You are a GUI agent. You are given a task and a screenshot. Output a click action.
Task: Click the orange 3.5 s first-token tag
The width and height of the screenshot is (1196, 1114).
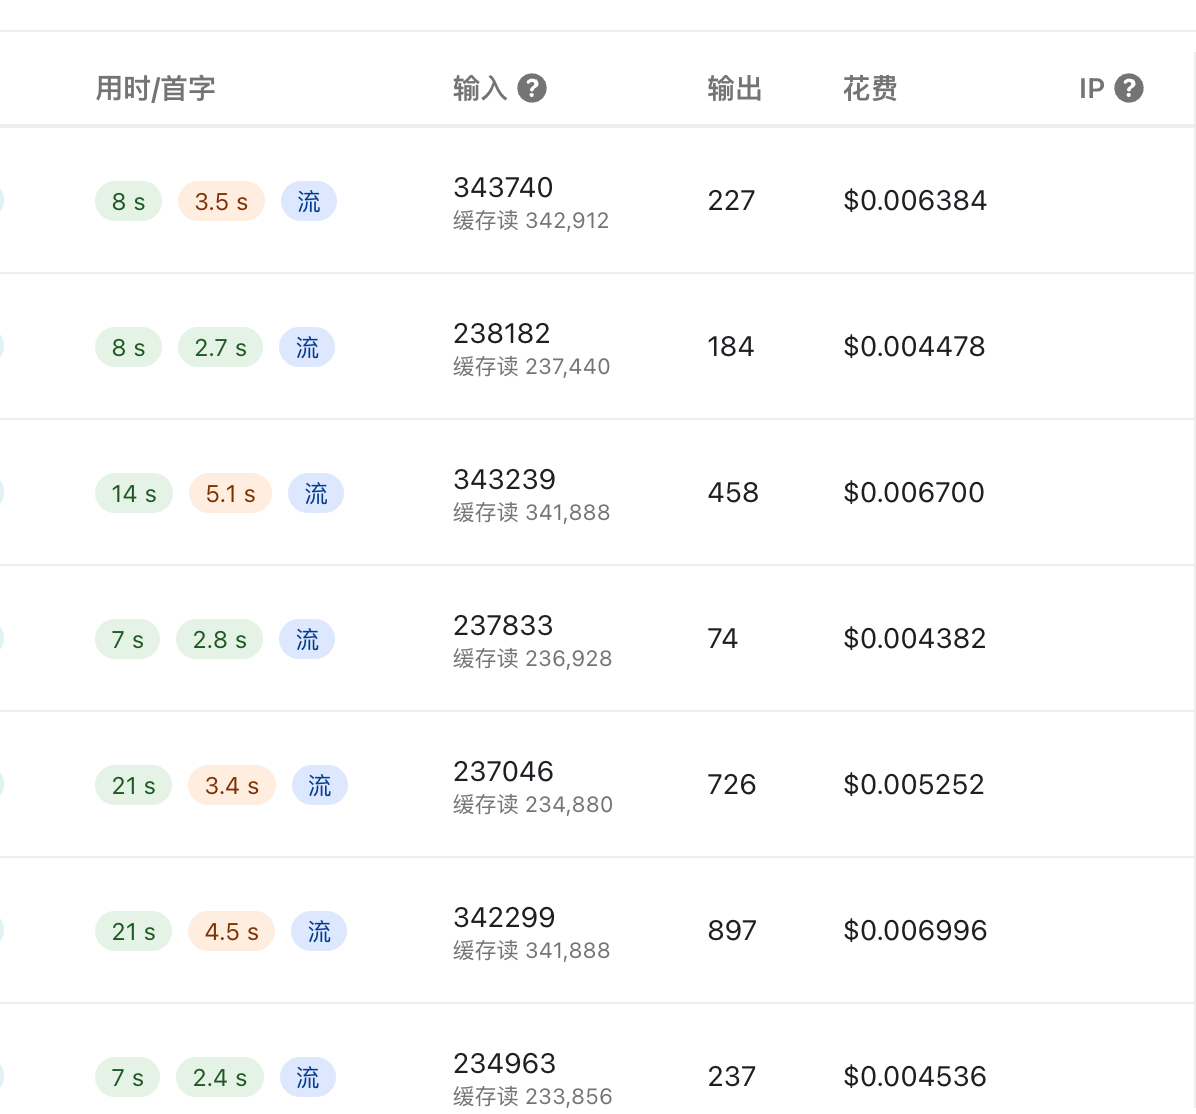click(221, 201)
